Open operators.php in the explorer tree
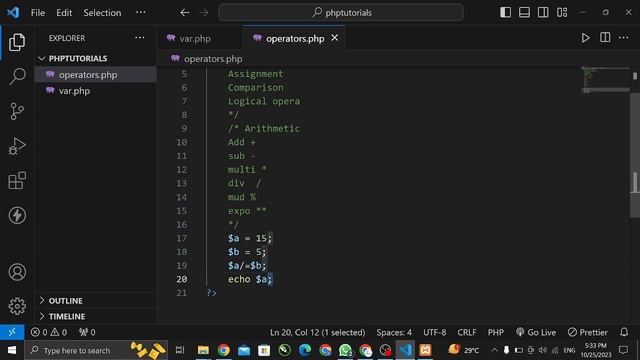 click(x=96, y=75)
